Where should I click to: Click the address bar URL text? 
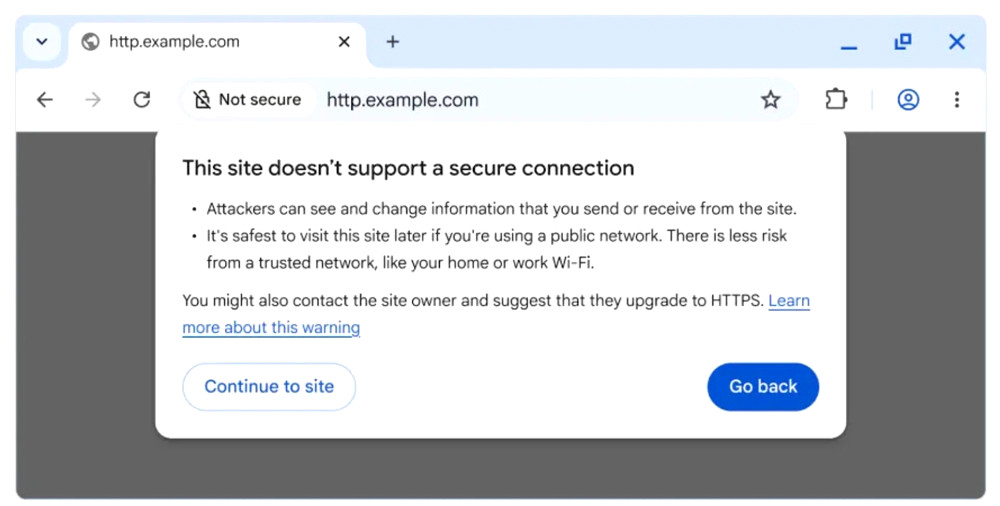(x=403, y=100)
